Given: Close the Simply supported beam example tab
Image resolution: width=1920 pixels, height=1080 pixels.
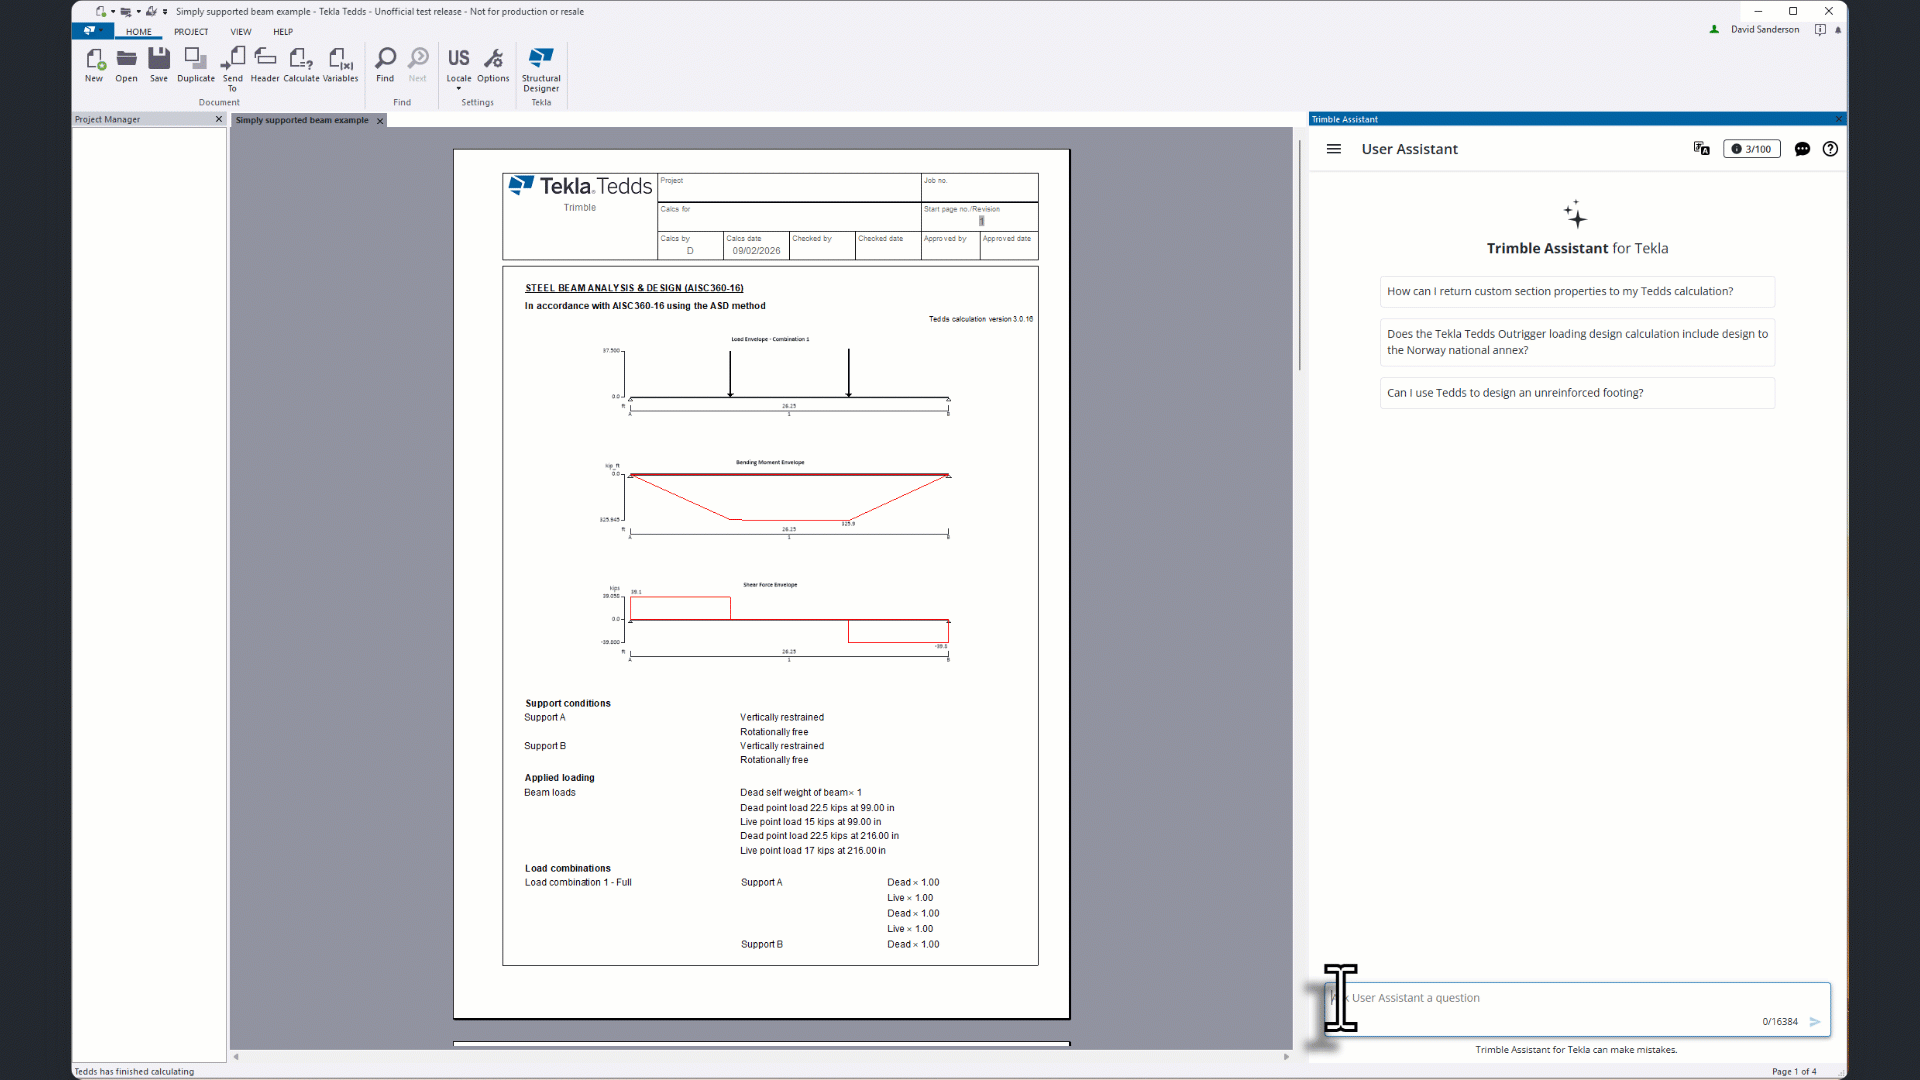Looking at the screenshot, I should [380, 121].
